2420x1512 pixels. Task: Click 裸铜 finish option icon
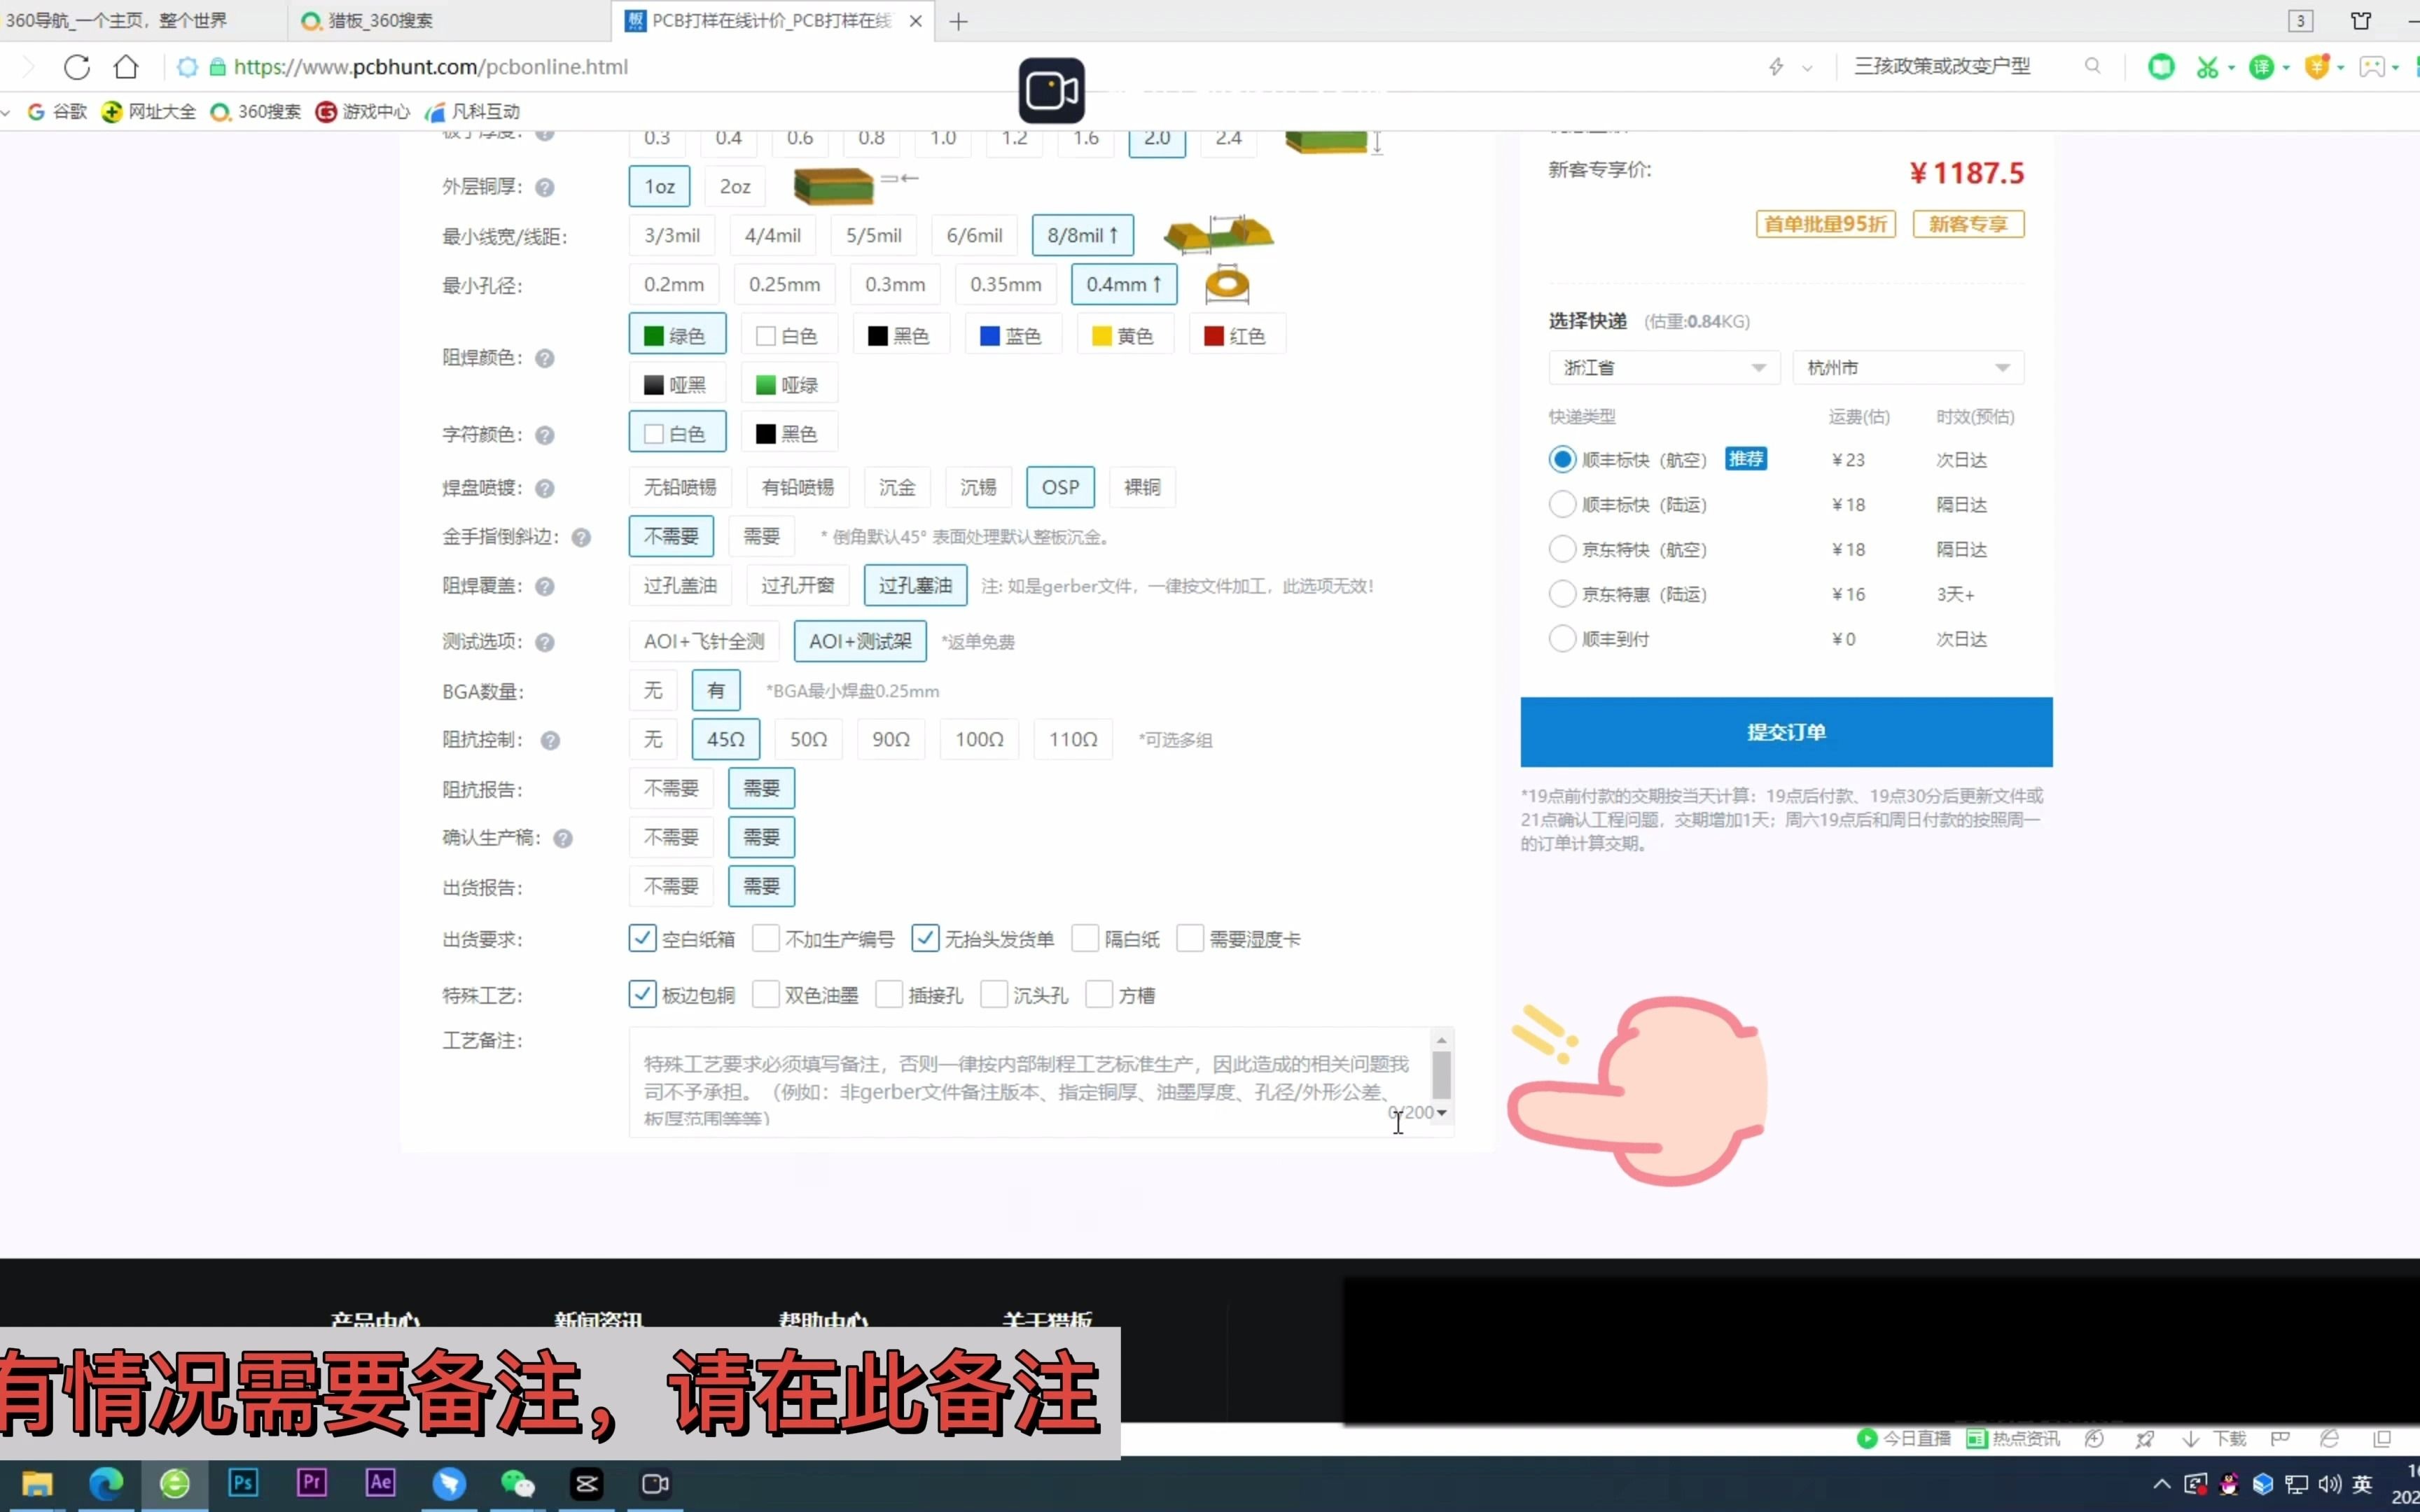pos(1143,486)
